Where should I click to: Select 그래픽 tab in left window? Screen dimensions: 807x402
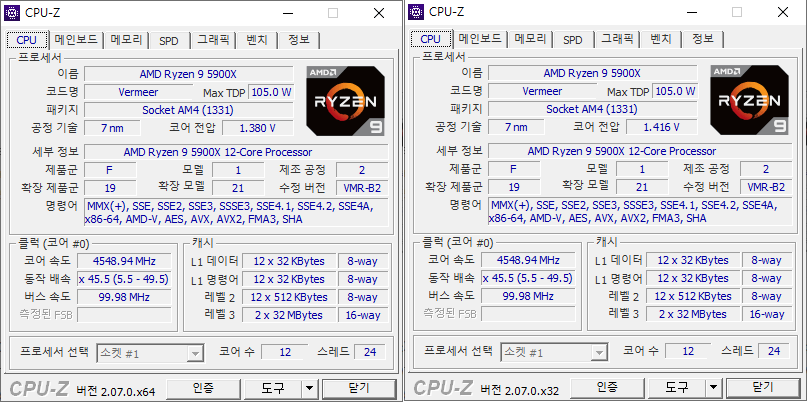pos(214,40)
